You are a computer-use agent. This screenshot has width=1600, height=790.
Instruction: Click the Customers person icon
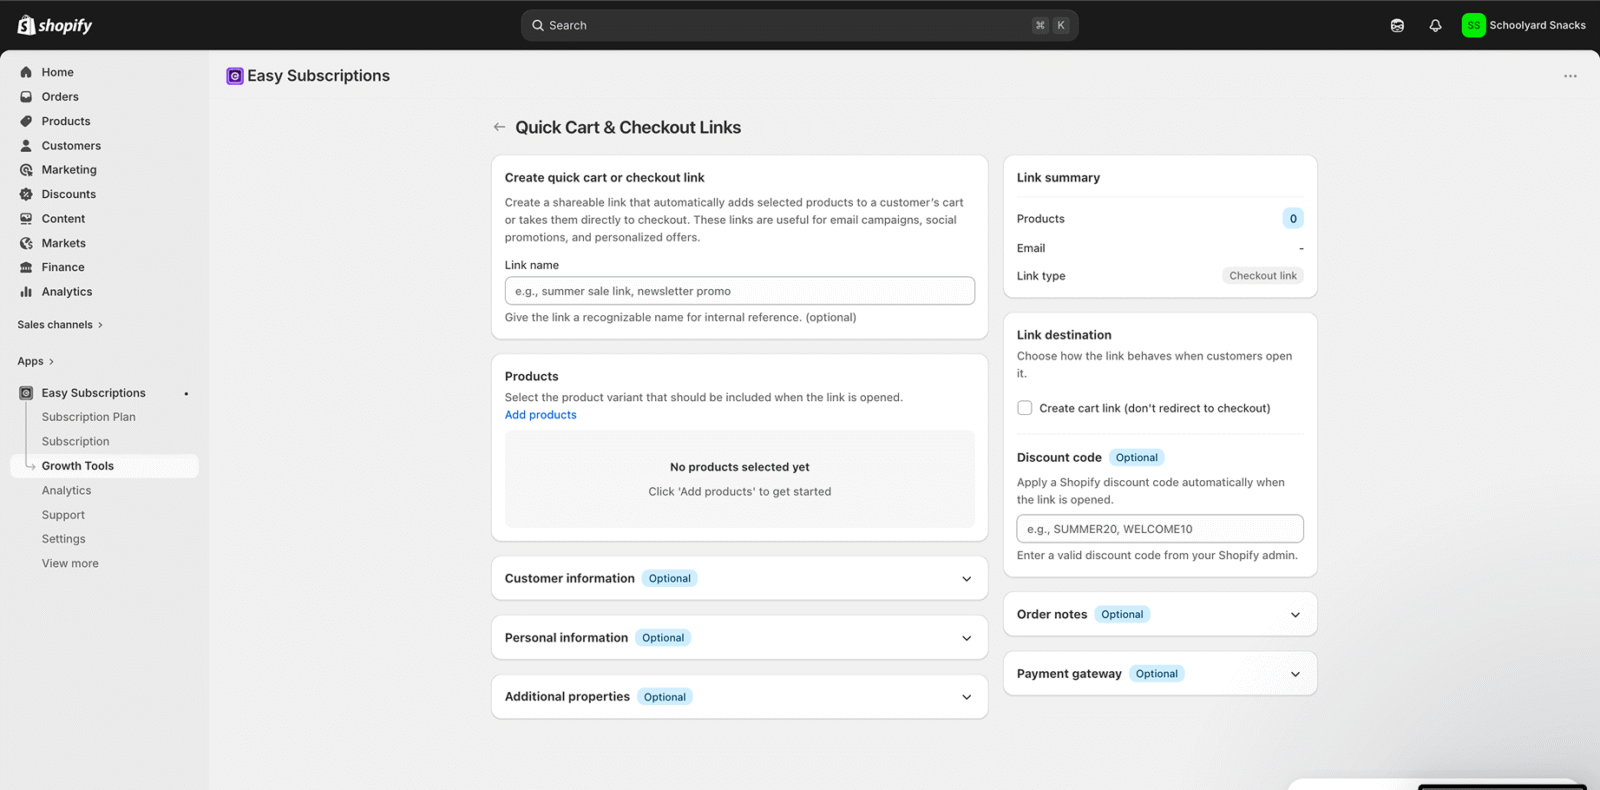click(x=26, y=146)
